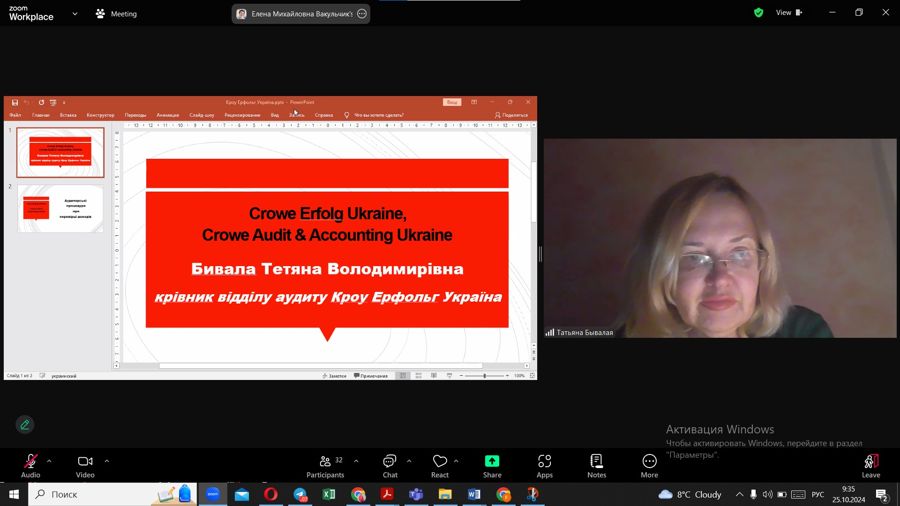The height and width of the screenshot is (506, 900).
Task: Open the View layout dropdown
Action: click(x=789, y=13)
